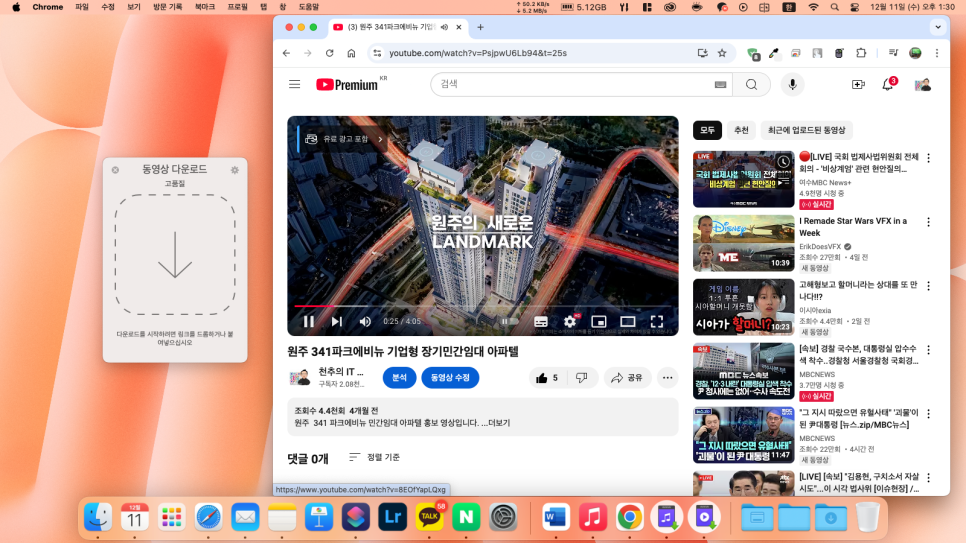Open video player settings gear
Image resolution: width=966 pixels, height=543 pixels.
[x=570, y=321]
